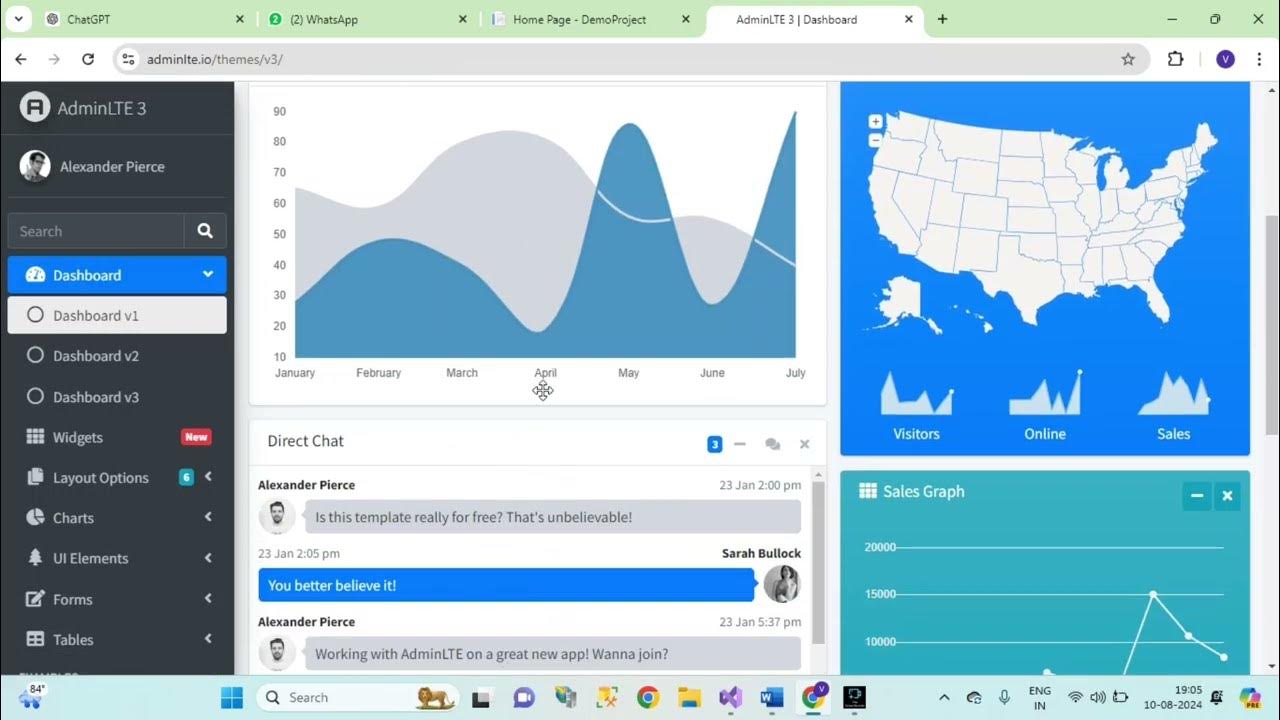Open the Chrome three-dot menu
This screenshot has height=720, width=1280.
coord(1260,59)
